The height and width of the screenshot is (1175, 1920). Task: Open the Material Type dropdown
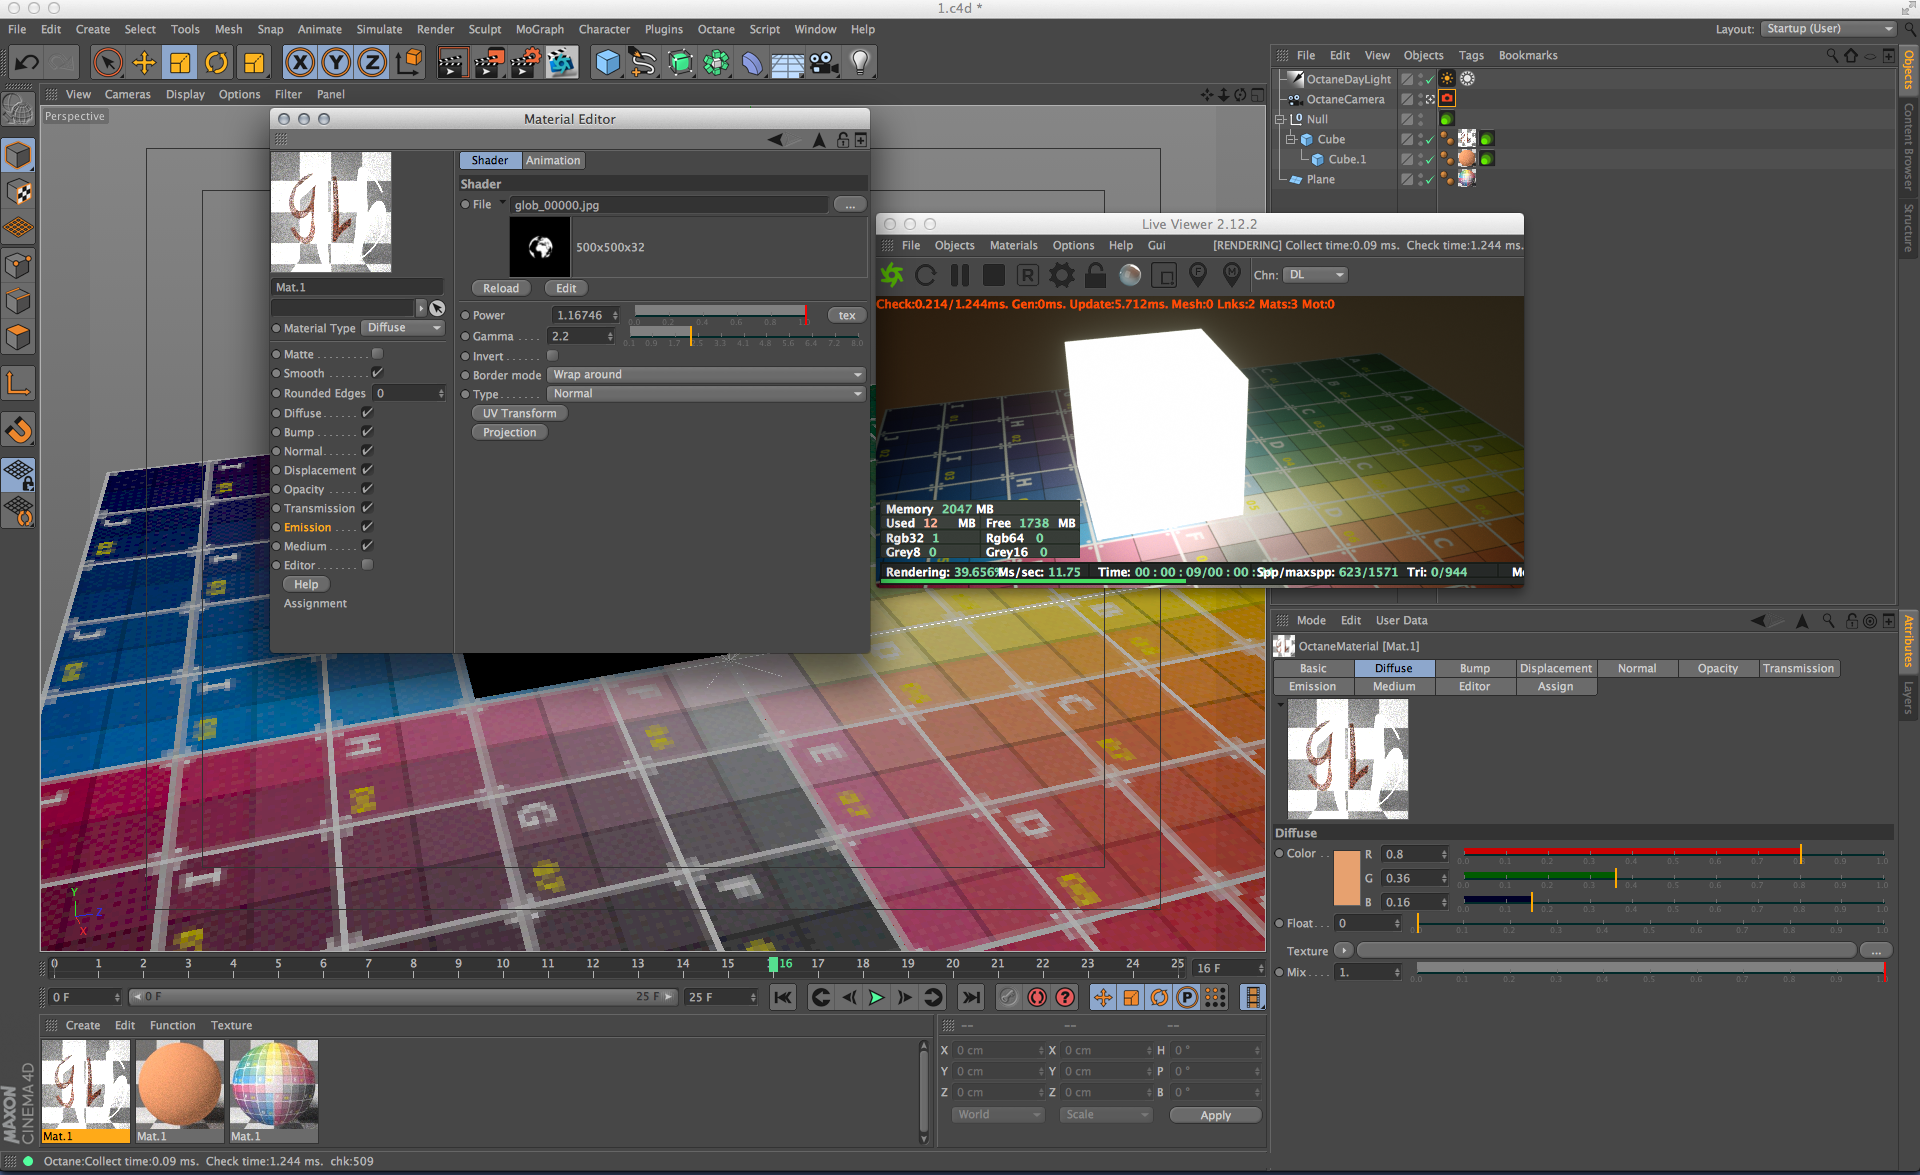click(x=403, y=328)
